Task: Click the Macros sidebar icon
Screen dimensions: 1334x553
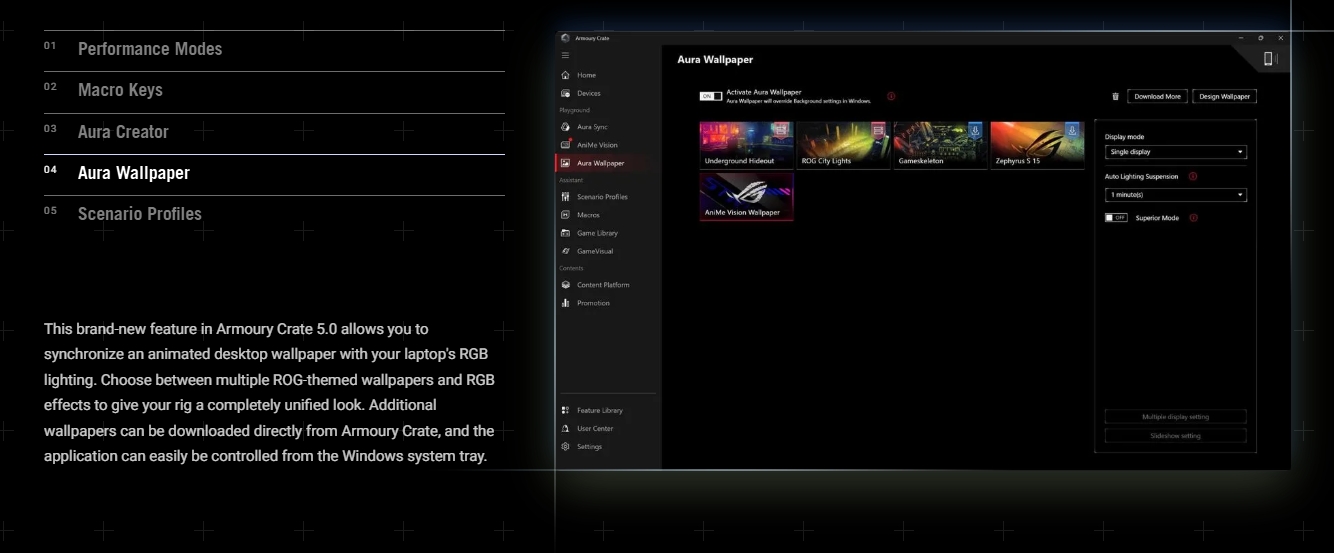Action: coord(566,215)
